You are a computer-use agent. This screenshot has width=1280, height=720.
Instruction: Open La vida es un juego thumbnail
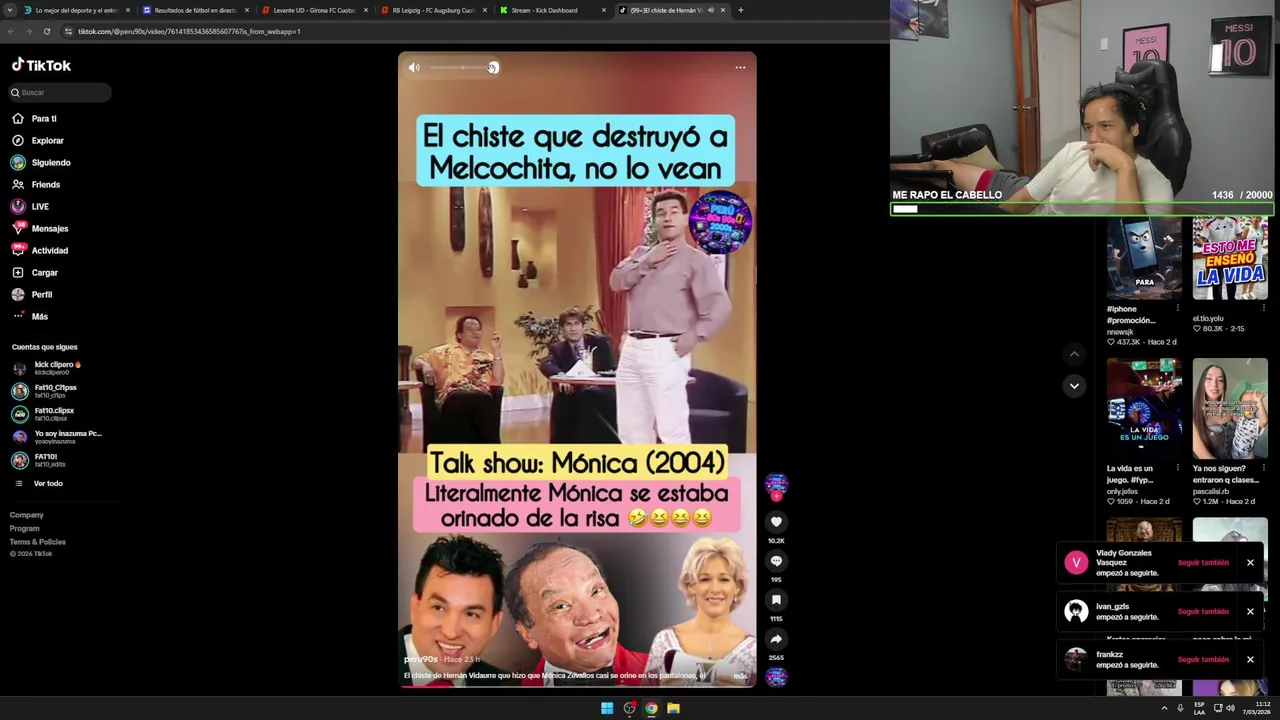click(x=1144, y=408)
